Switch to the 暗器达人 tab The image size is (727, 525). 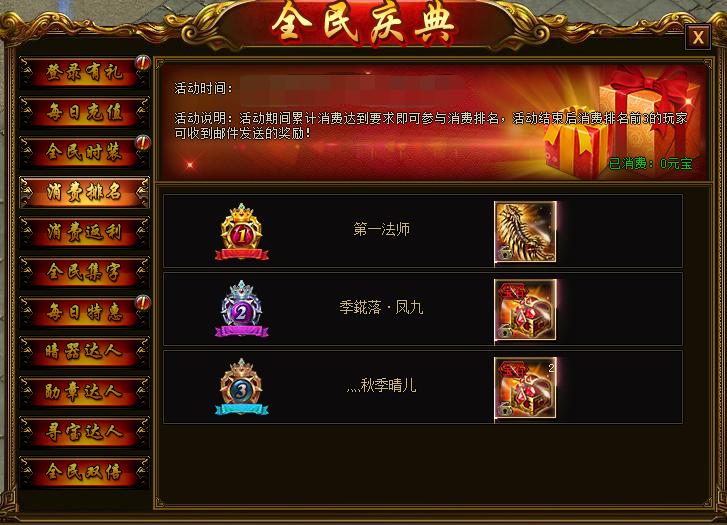84,352
